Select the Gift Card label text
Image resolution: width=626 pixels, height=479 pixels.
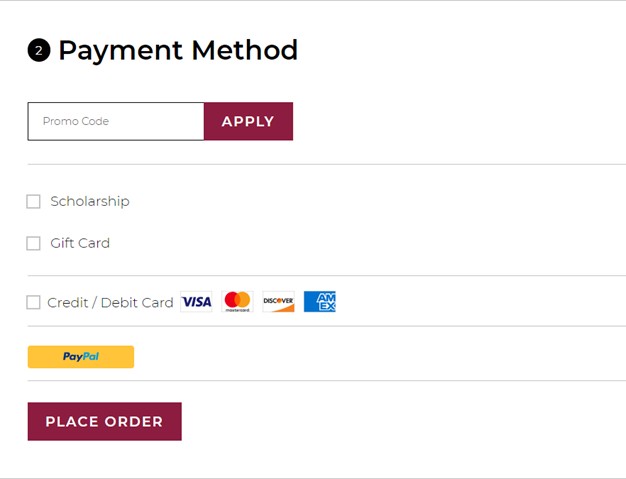[80, 243]
